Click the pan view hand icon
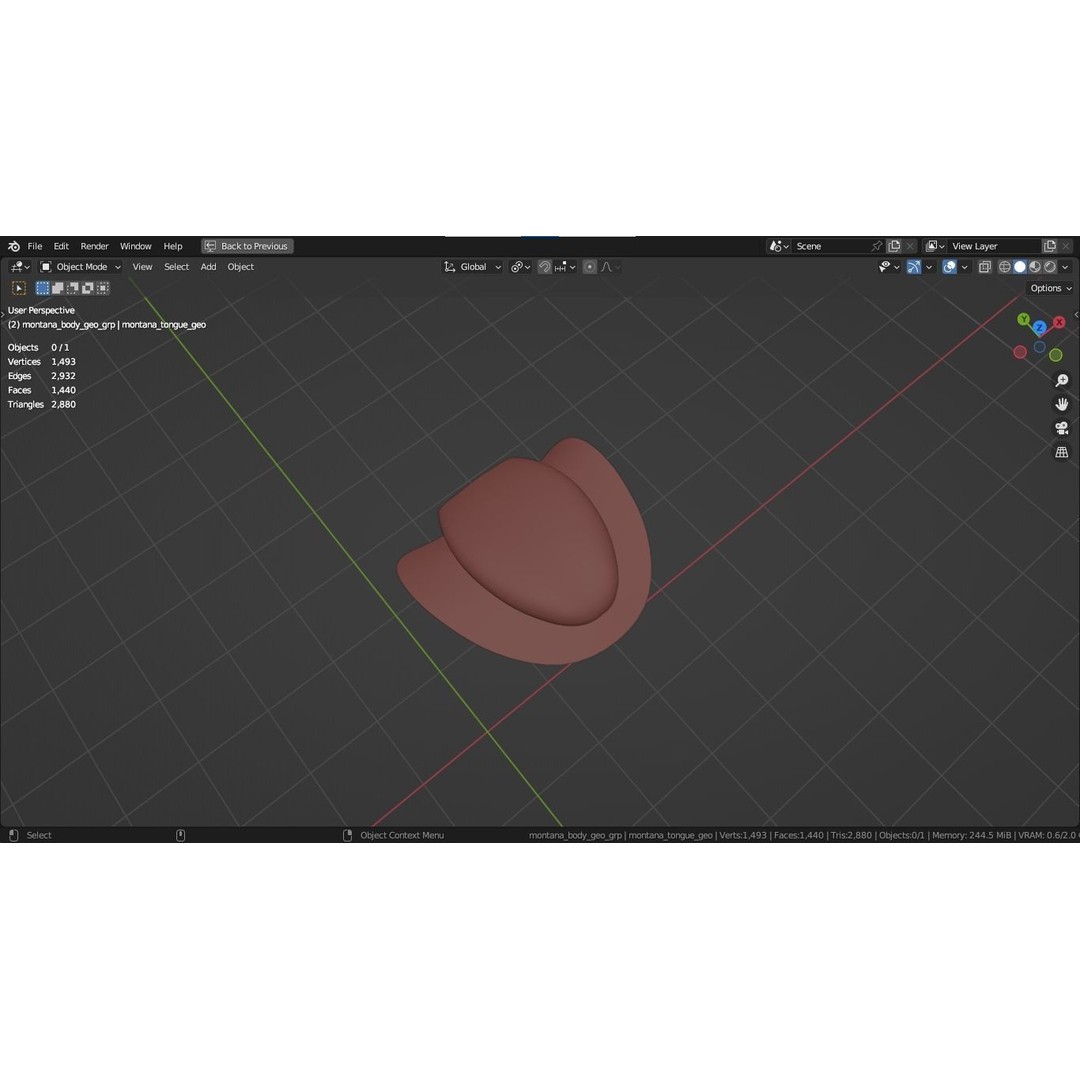 point(1061,404)
